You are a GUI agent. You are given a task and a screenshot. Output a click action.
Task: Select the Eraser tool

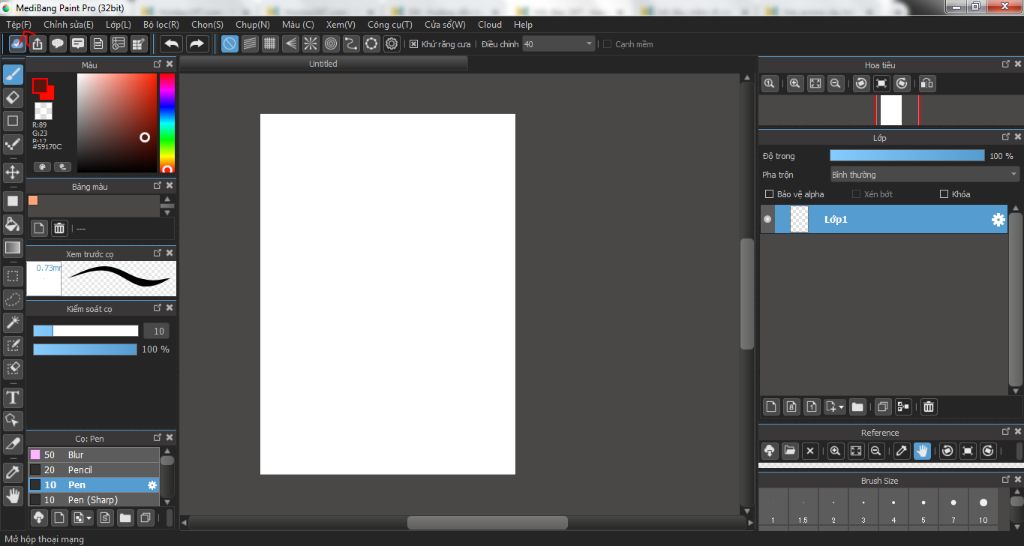[x=12, y=98]
